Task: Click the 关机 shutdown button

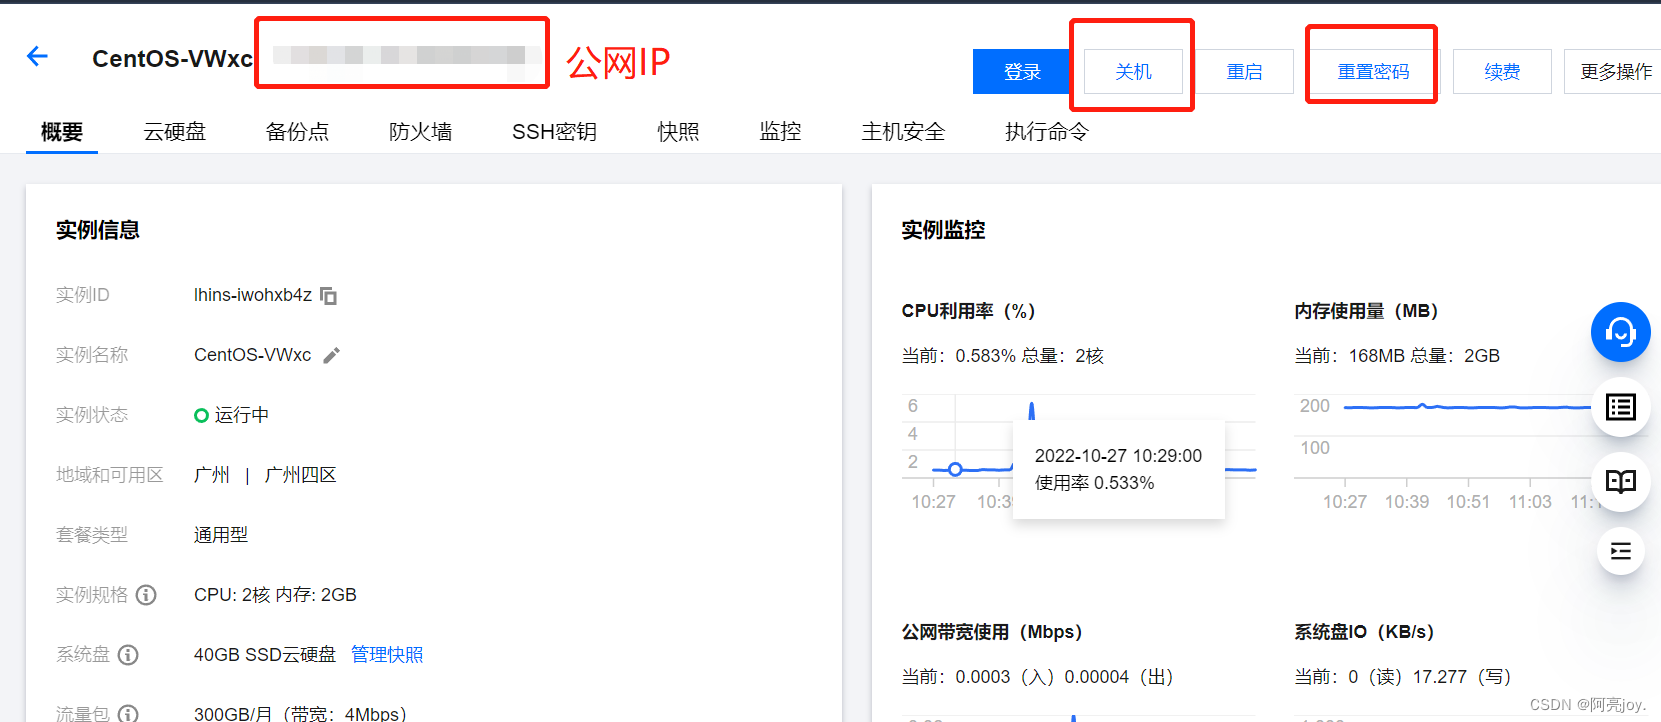Action: (1133, 72)
